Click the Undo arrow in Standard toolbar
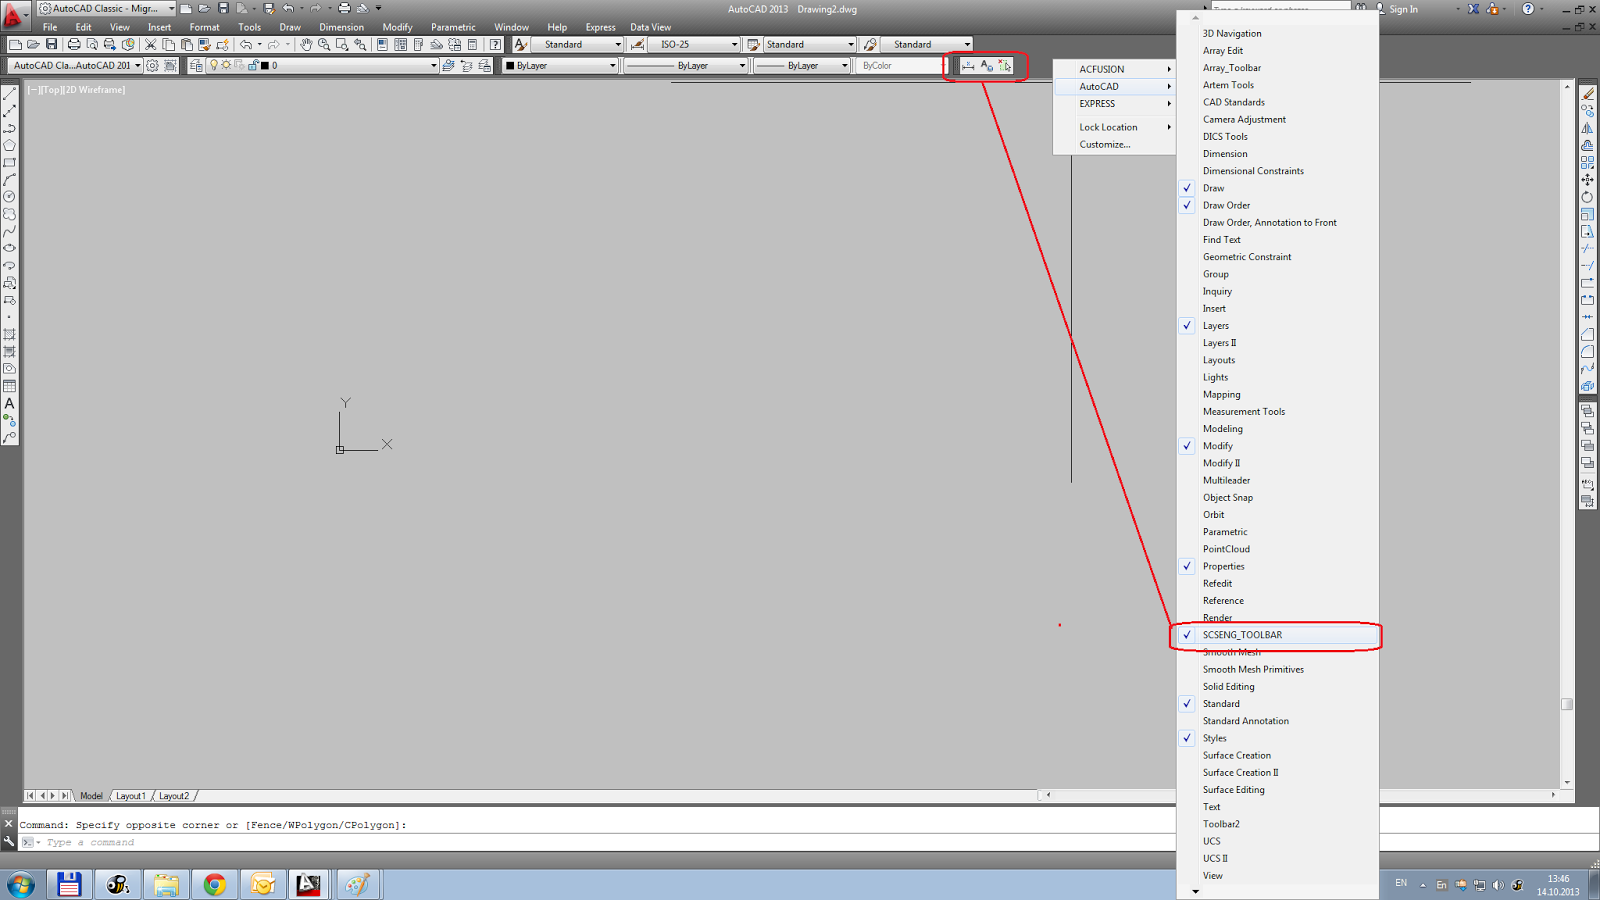This screenshot has width=1600, height=900. [x=246, y=45]
